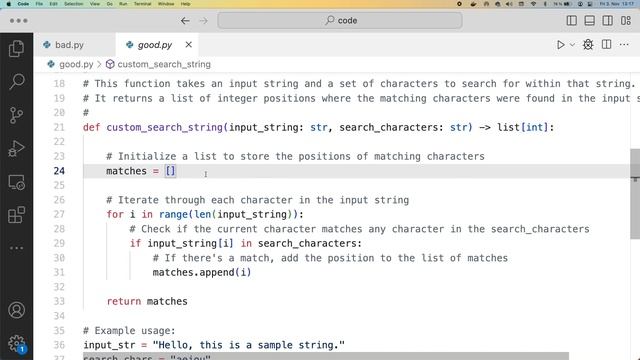Open the Help menu
This screenshot has width=640, height=360.
(185, 4)
